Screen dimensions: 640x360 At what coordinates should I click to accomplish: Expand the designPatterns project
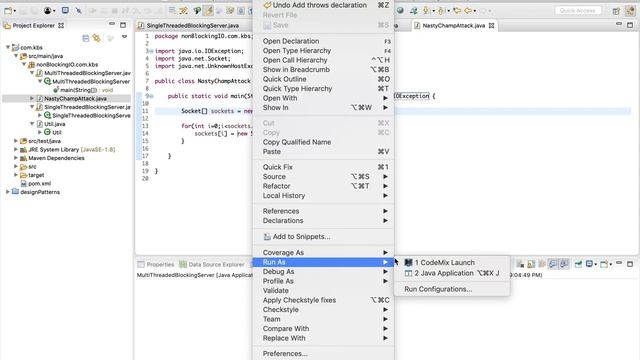click(8, 192)
